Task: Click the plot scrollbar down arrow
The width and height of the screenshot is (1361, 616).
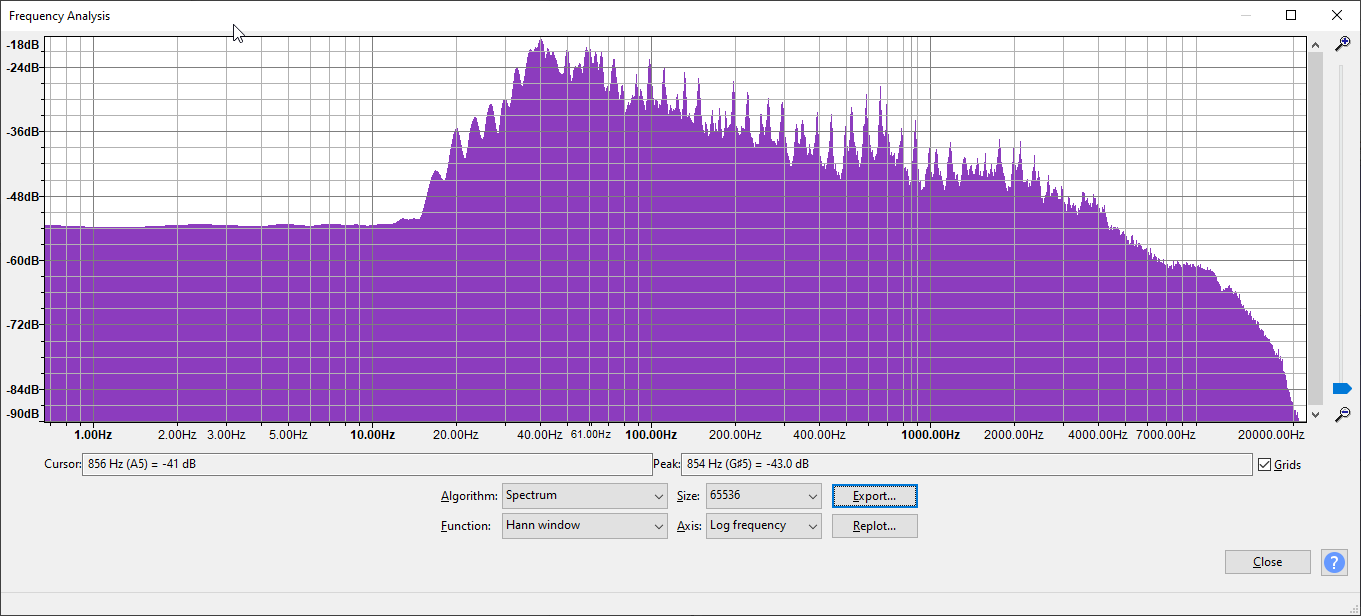Action: tap(1315, 414)
